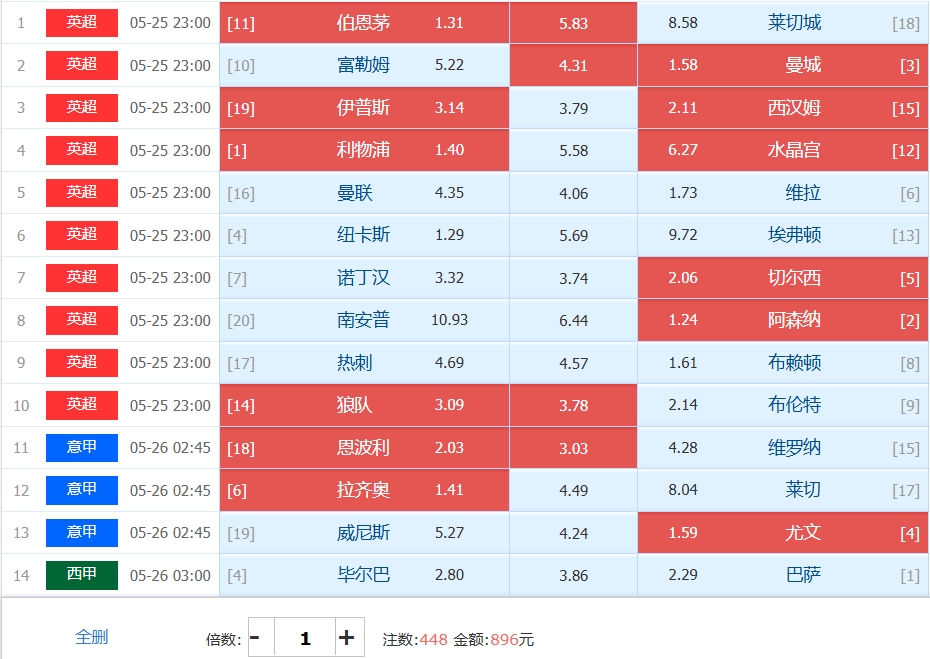Decrease the 倍数 multiplier with minus button
Image resolution: width=930 pixels, height=659 pixels.
(x=261, y=638)
